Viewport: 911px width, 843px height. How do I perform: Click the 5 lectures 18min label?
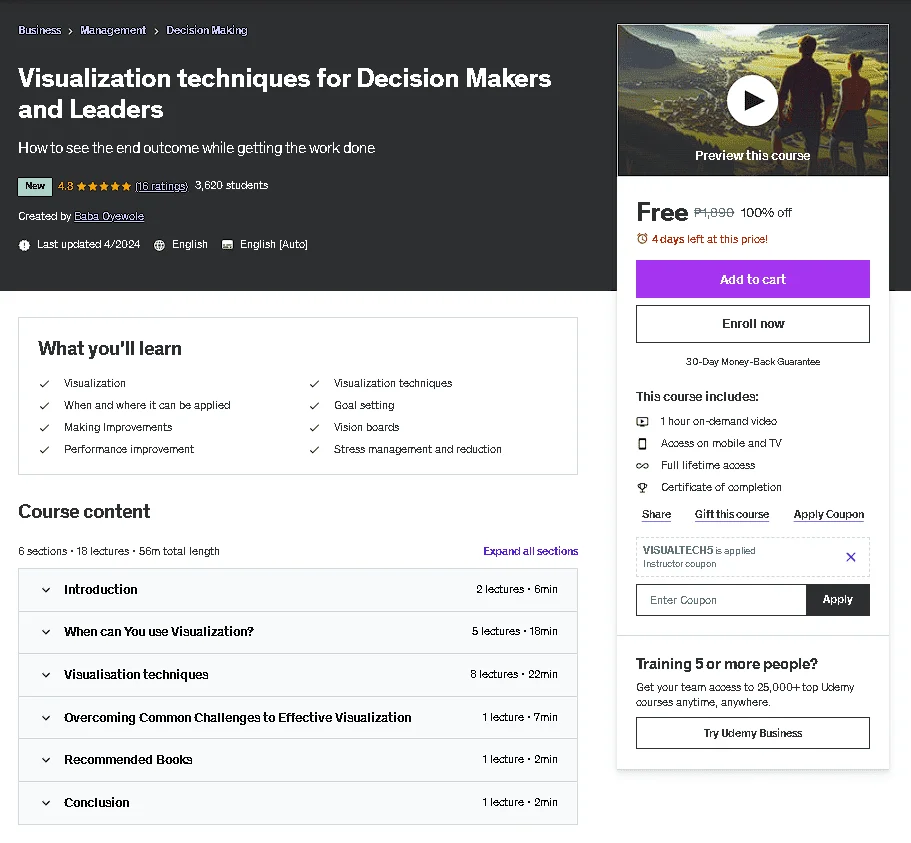click(x=514, y=632)
